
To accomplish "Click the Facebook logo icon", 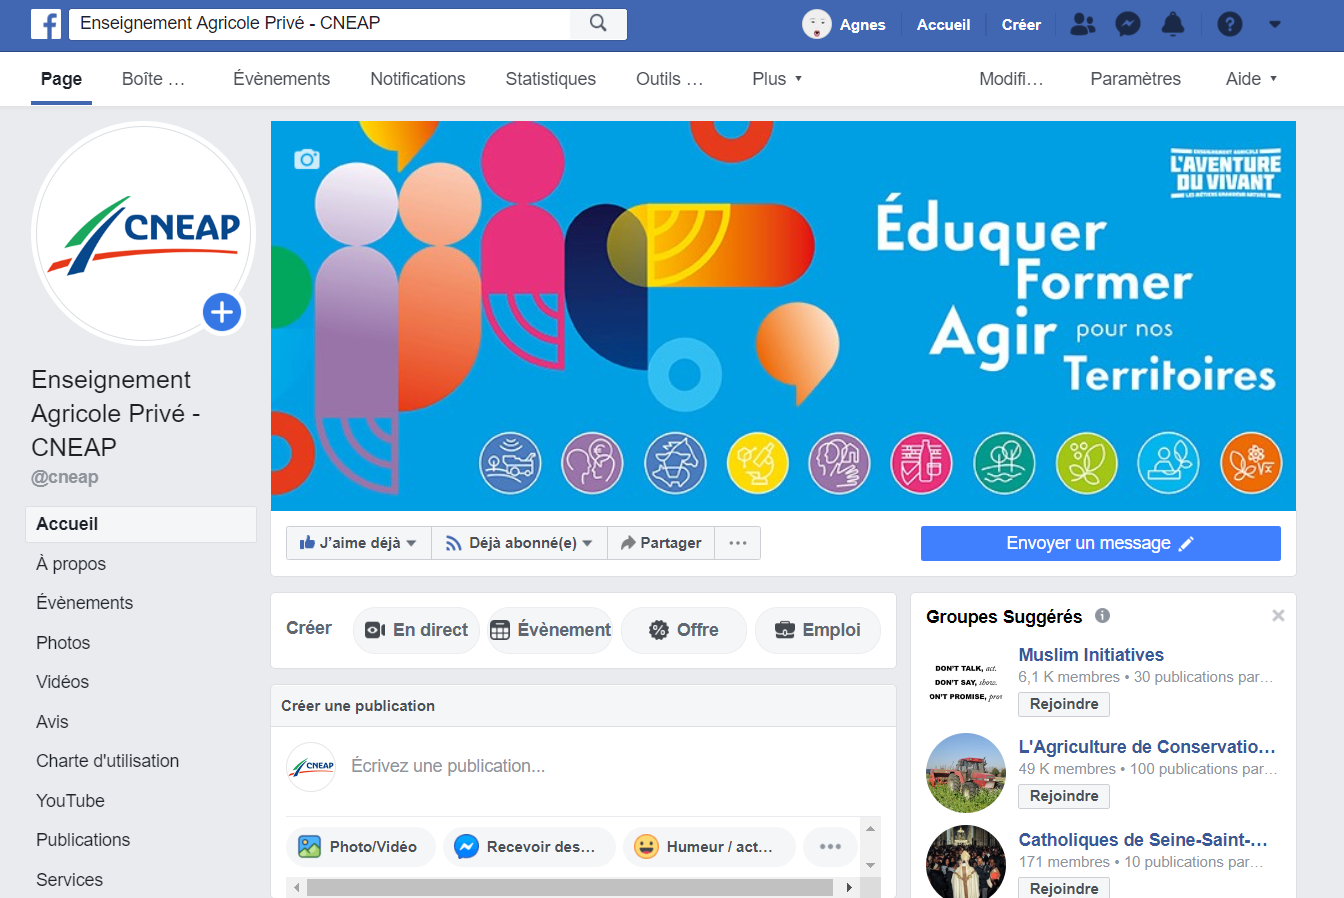I will pos(46,24).
